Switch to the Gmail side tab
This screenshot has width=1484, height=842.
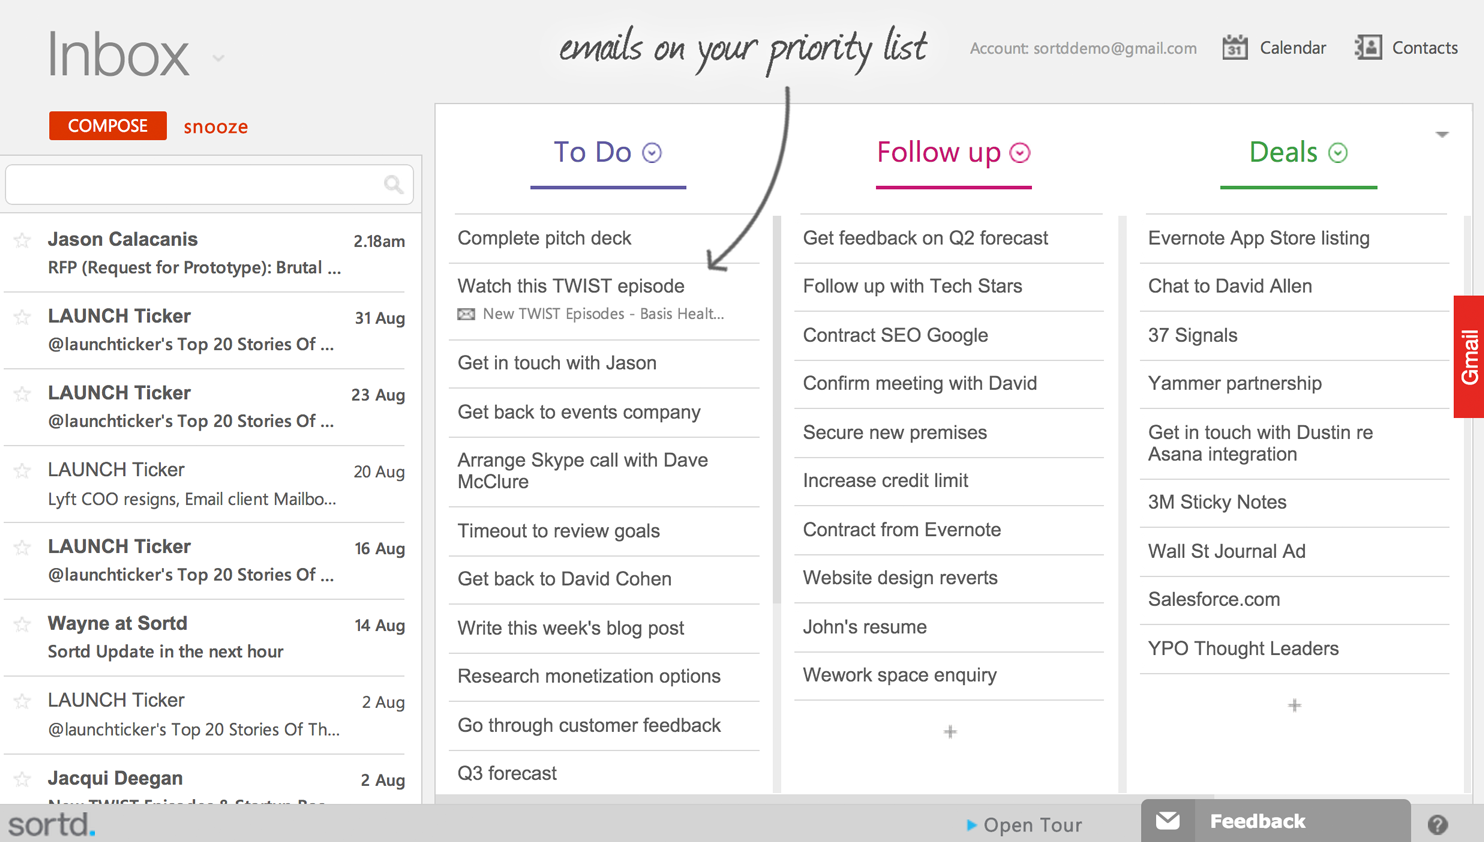(1469, 356)
